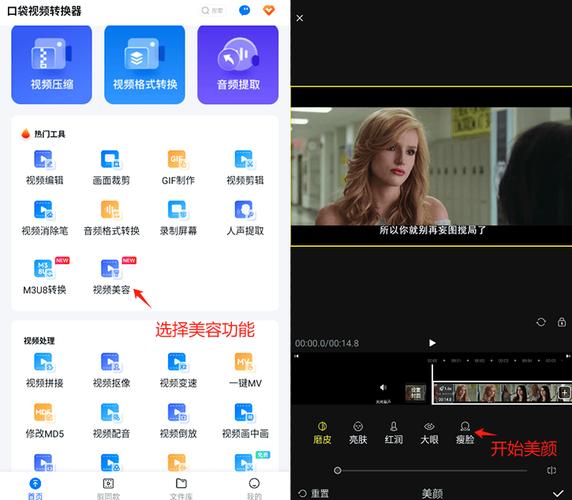Image resolution: width=572 pixels, height=500 pixels.
Task: Open the blue chat message icon
Action: (x=244, y=11)
